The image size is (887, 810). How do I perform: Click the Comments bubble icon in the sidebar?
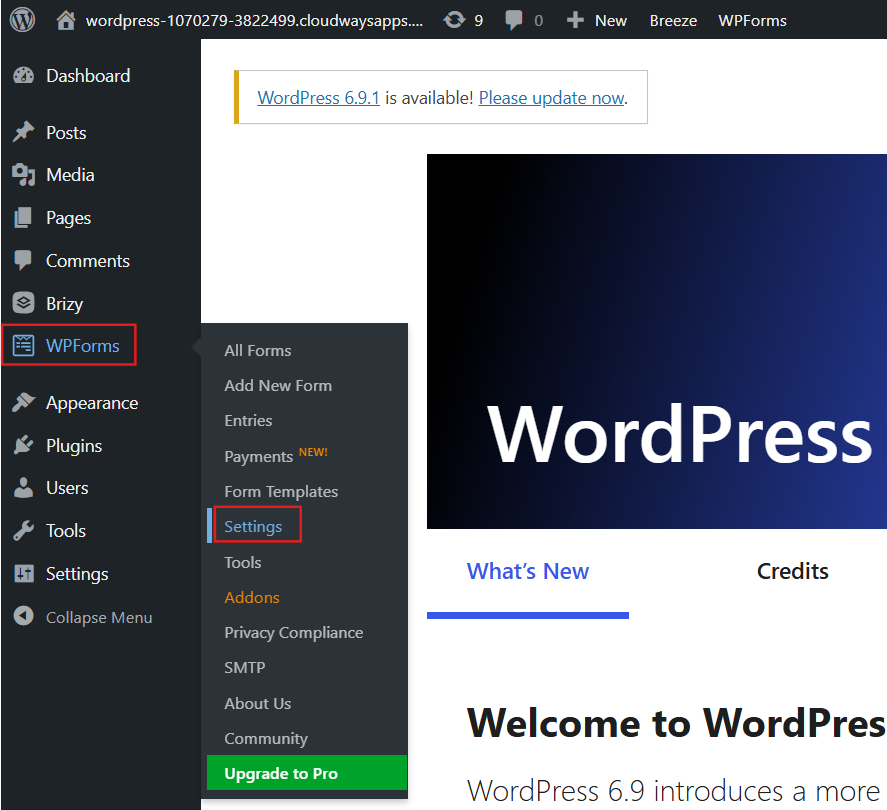point(24,261)
